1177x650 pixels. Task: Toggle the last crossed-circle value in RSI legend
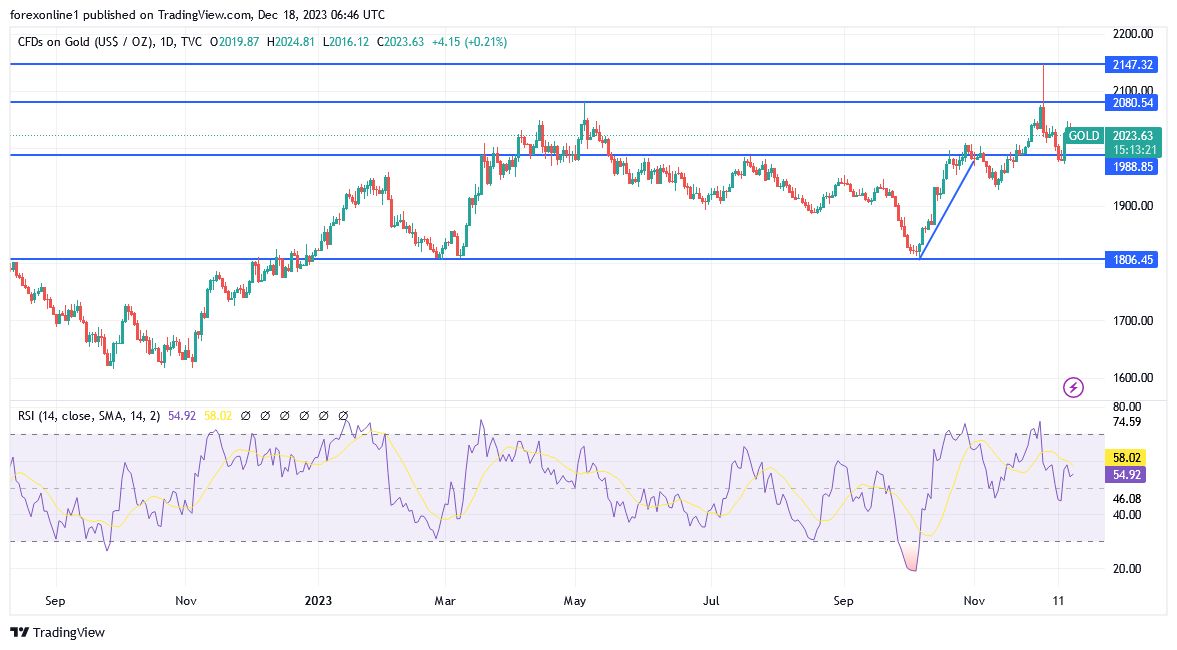point(341,413)
